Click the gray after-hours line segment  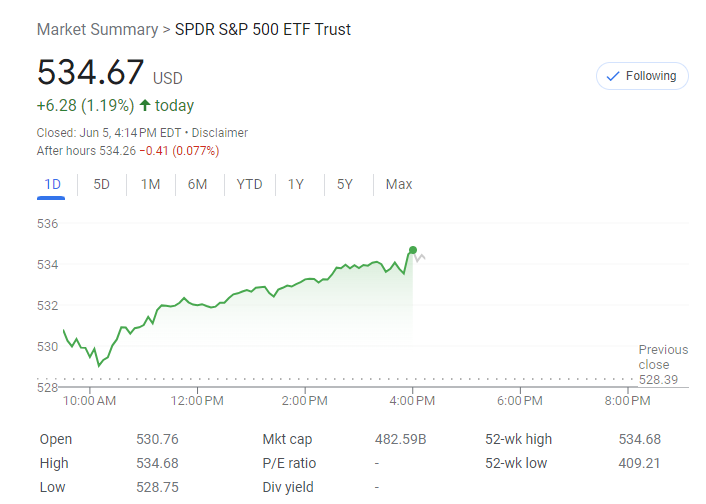tap(421, 258)
